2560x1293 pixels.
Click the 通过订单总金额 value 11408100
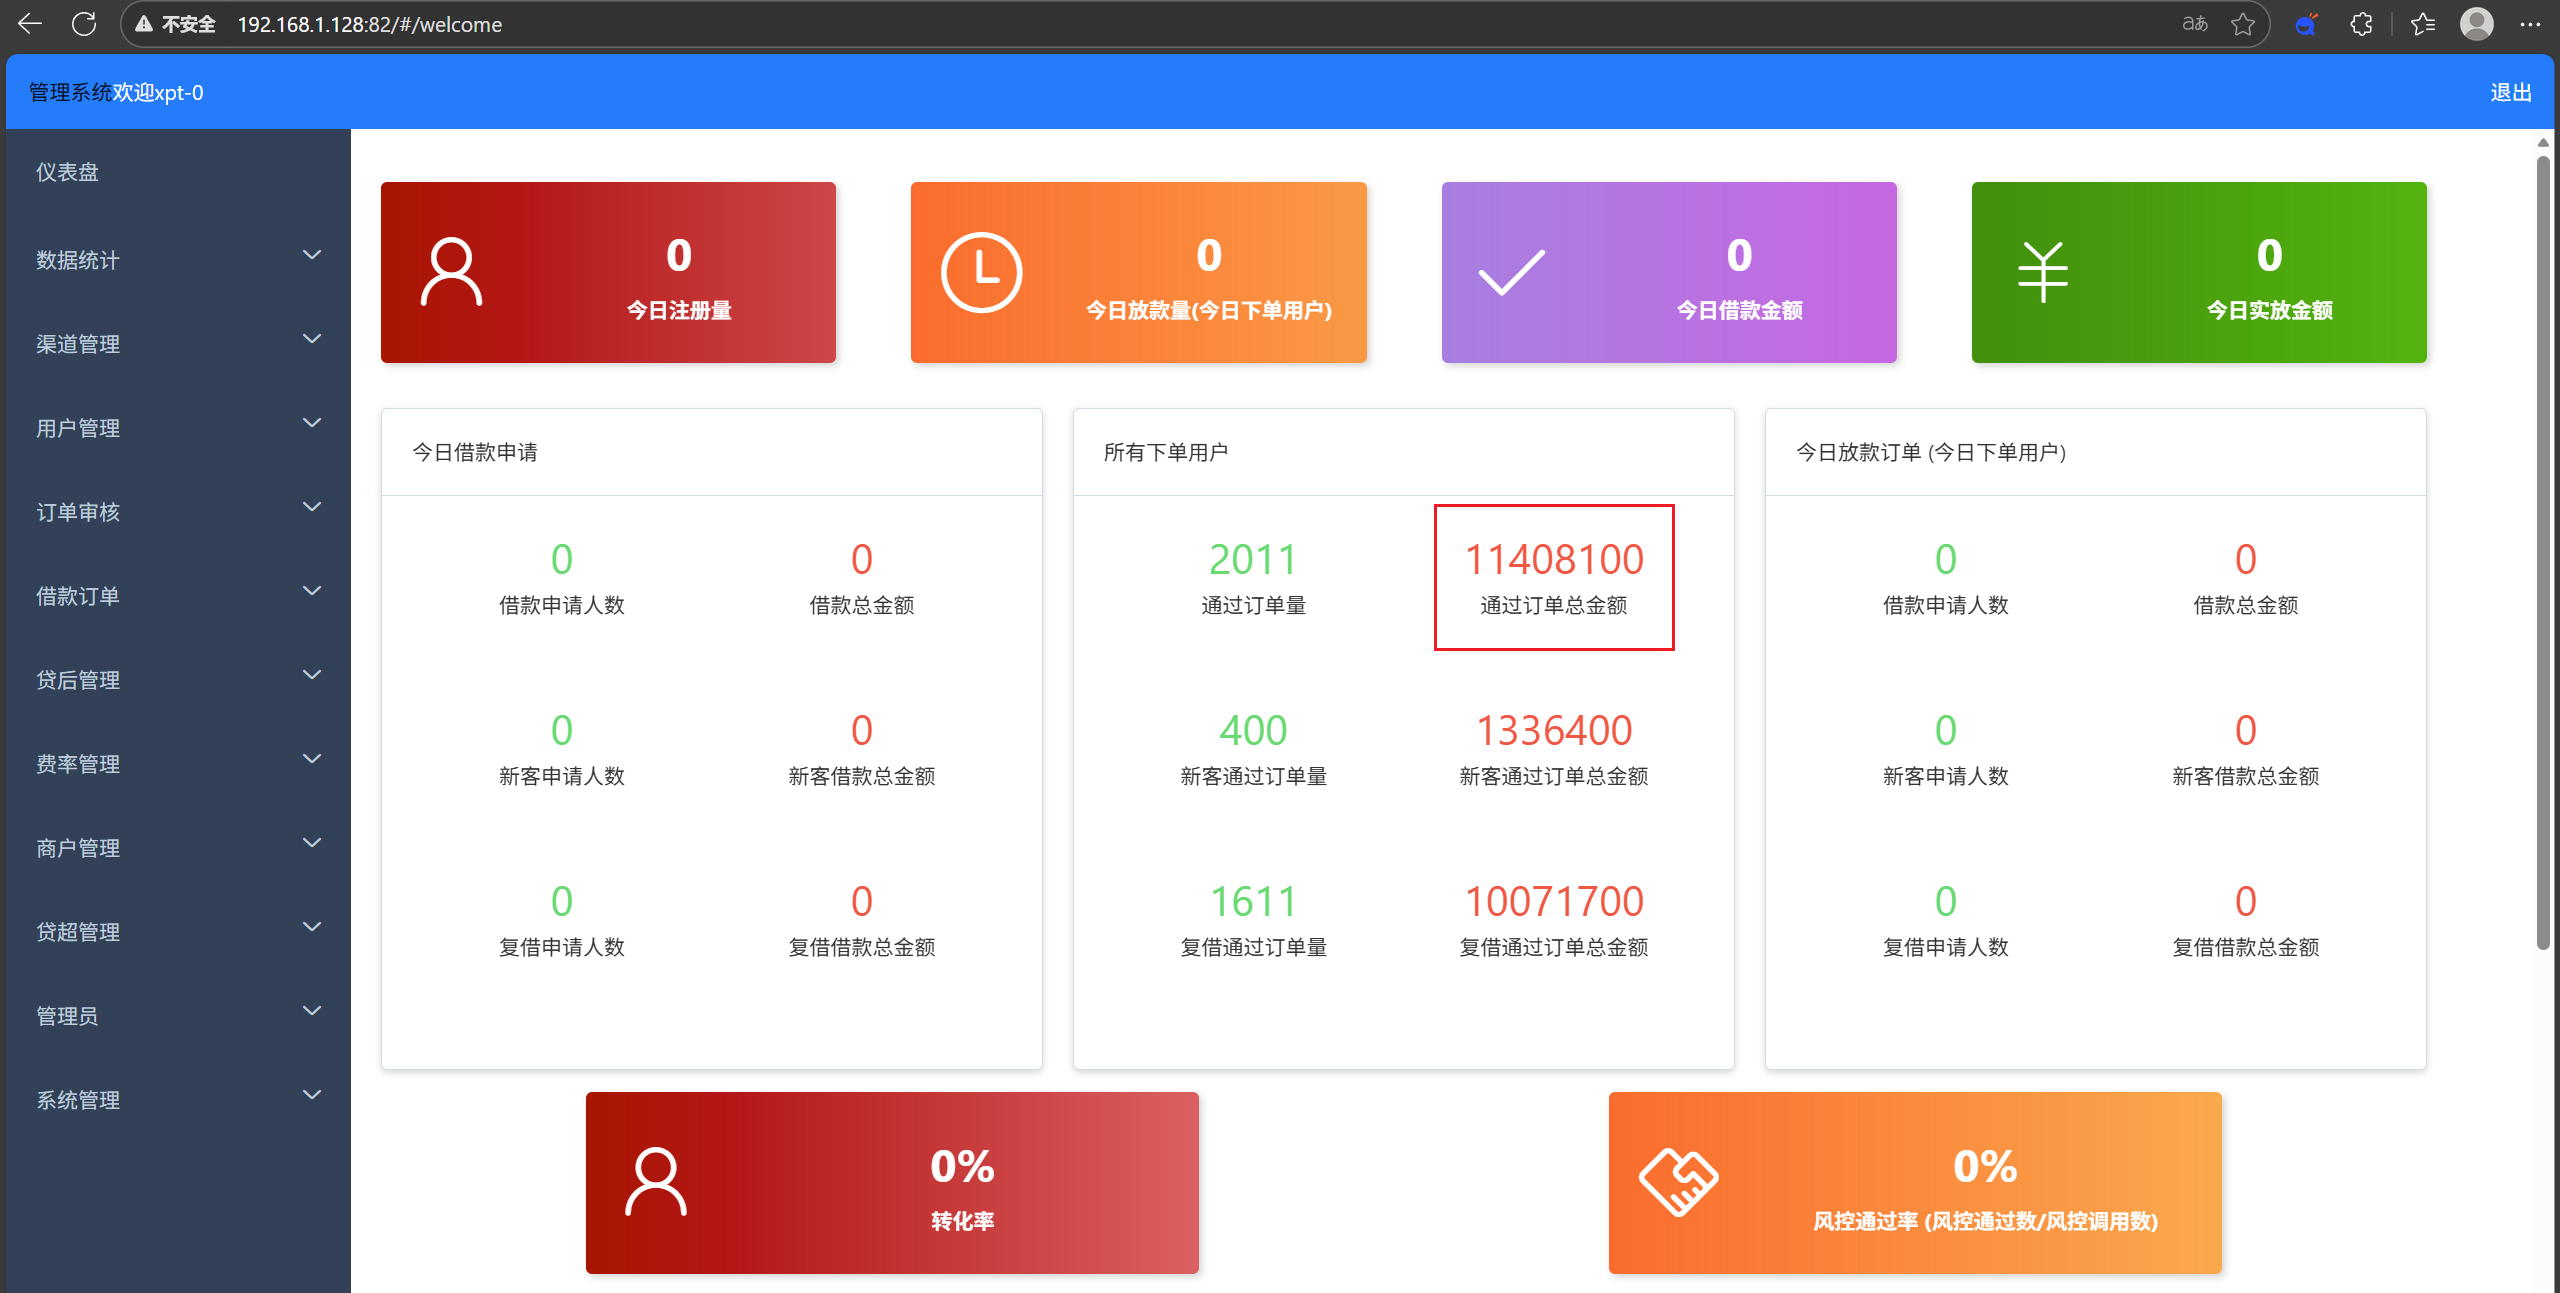pyautogui.click(x=1554, y=560)
